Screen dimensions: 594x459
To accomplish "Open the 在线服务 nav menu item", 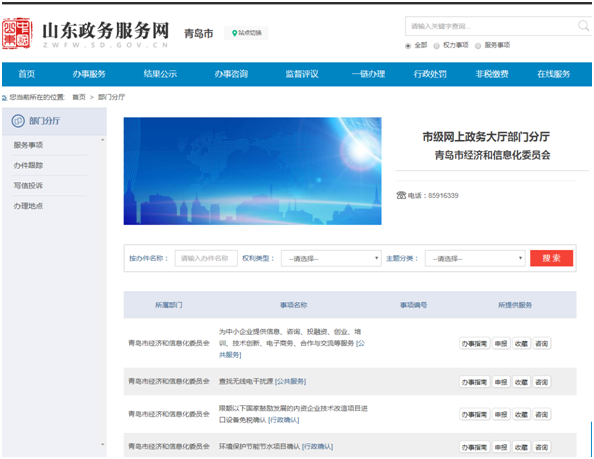I will click(554, 74).
